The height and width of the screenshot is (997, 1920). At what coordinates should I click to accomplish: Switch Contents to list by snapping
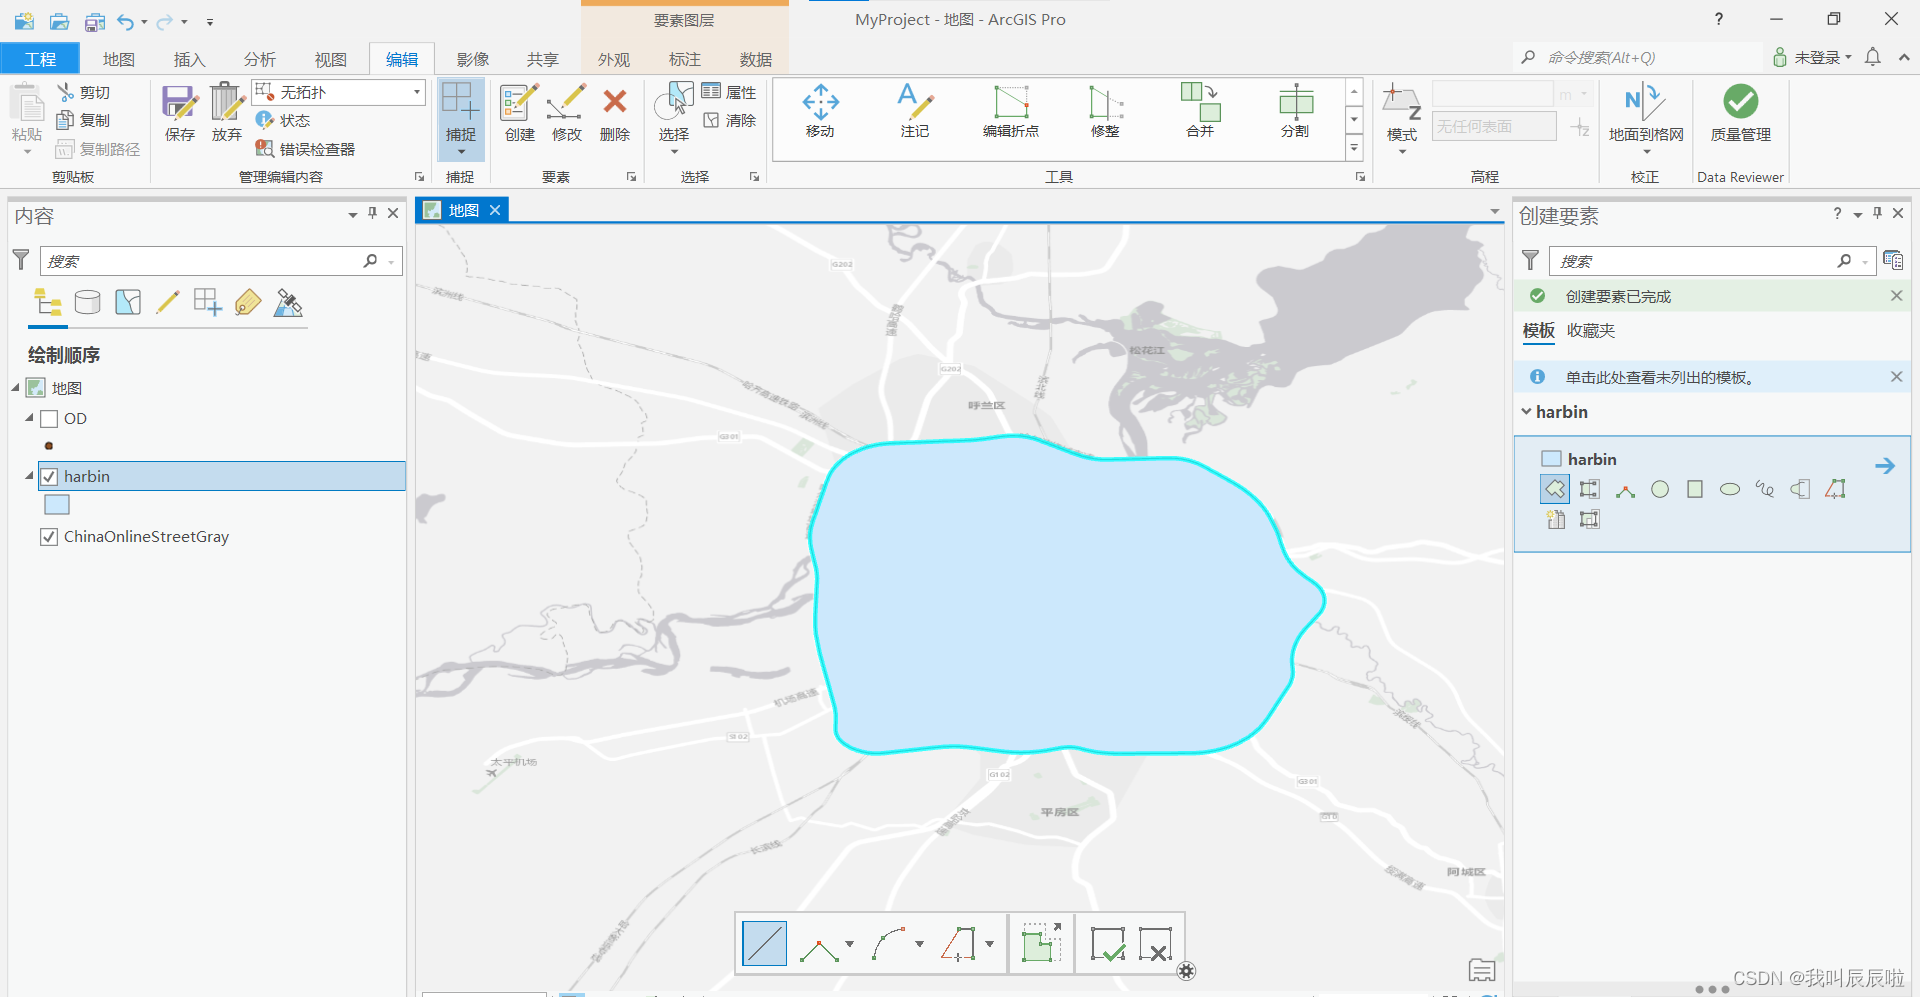(x=208, y=302)
